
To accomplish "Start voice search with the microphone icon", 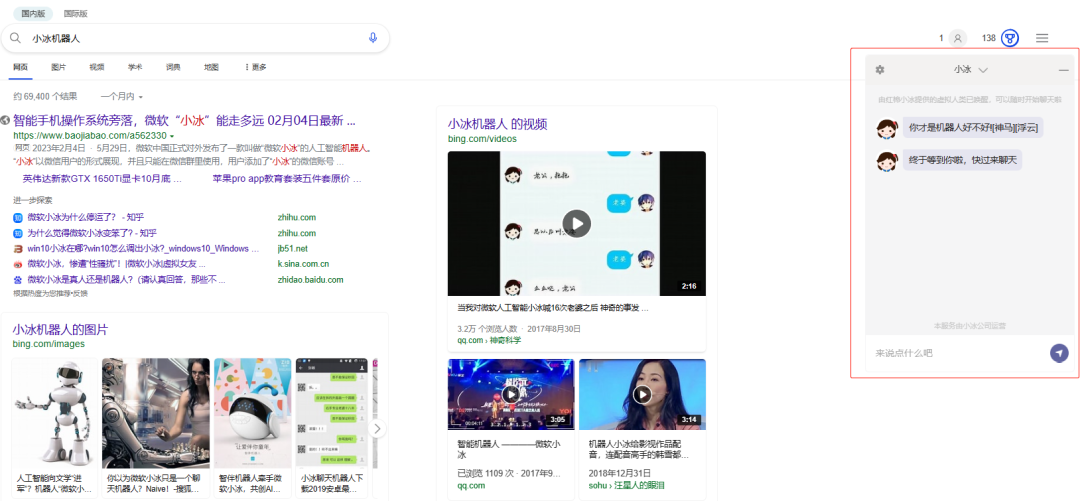I will pyautogui.click(x=373, y=38).
